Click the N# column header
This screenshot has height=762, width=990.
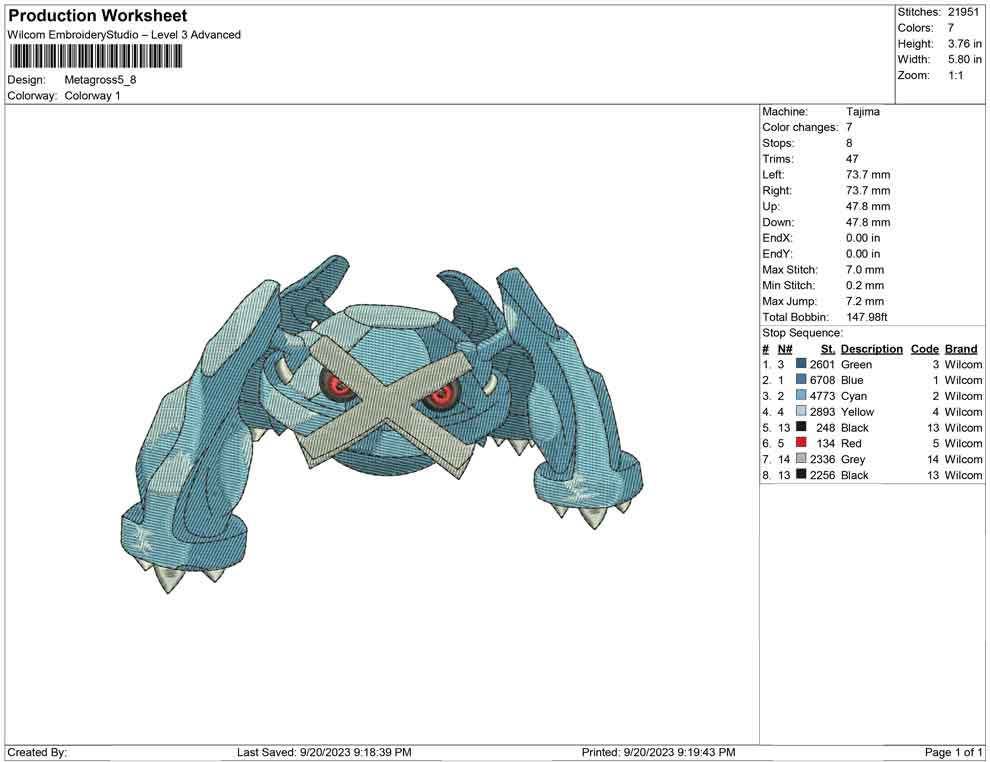pyautogui.click(x=785, y=349)
